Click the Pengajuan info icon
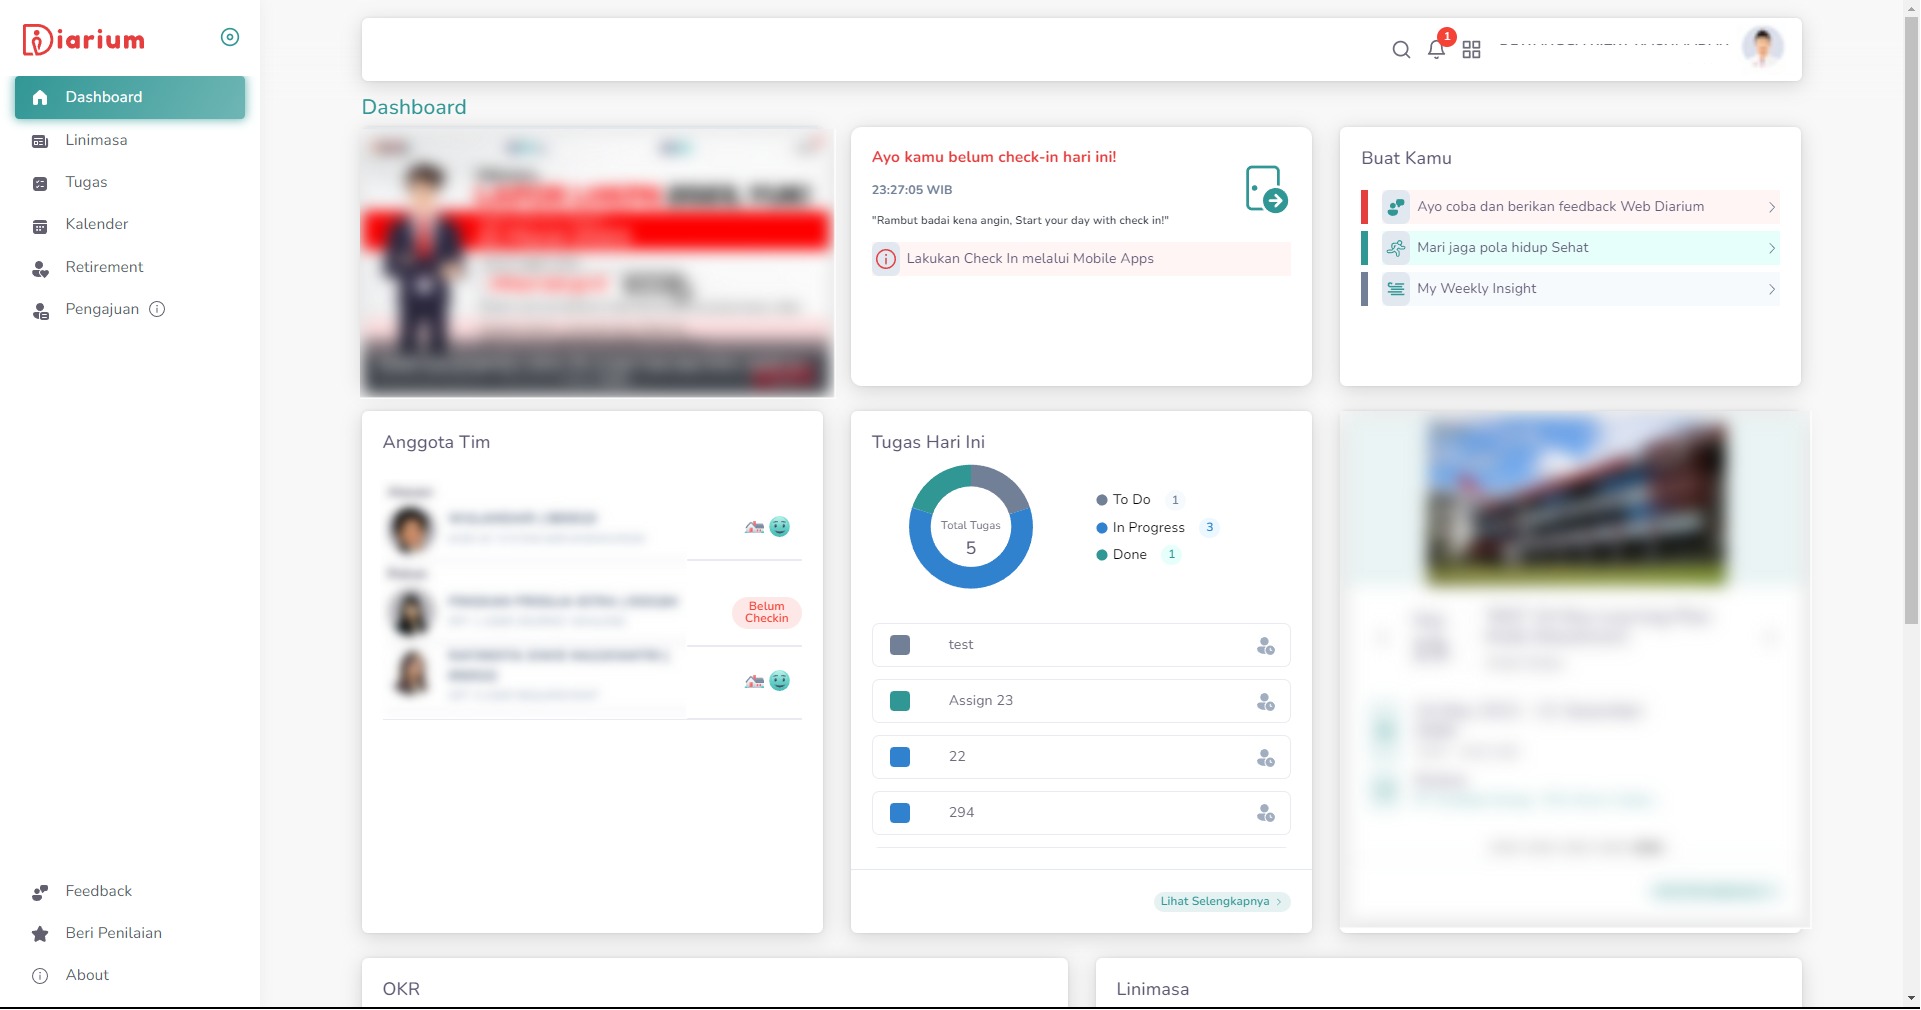 157,309
